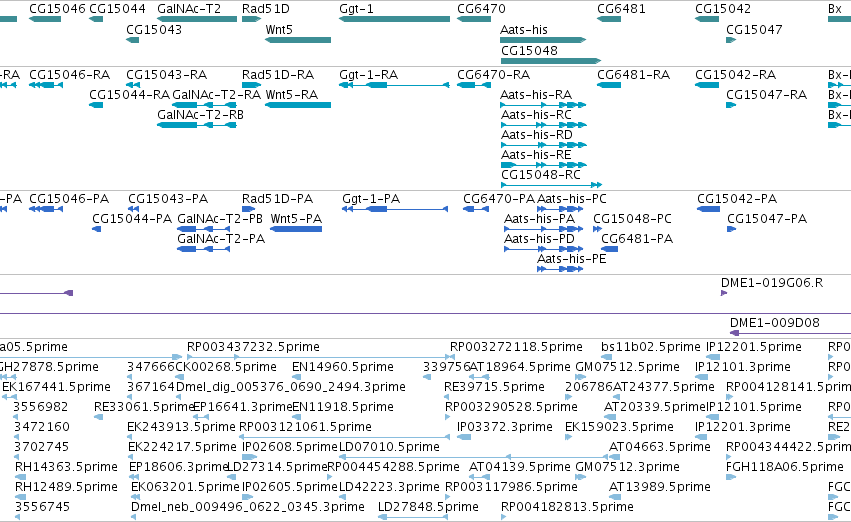Select the CG15047 gene label

[754, 30]
